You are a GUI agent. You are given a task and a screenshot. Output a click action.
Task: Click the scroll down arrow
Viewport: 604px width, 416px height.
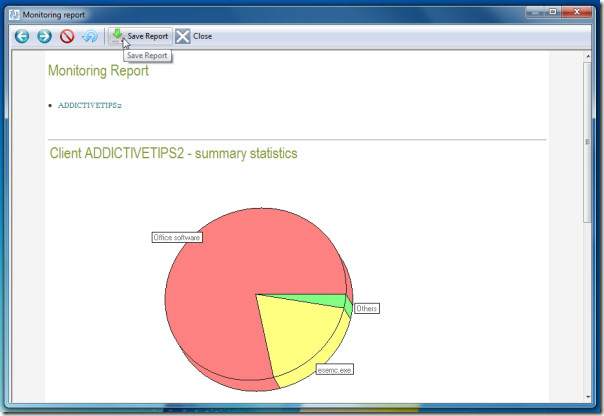click(588, 397)
